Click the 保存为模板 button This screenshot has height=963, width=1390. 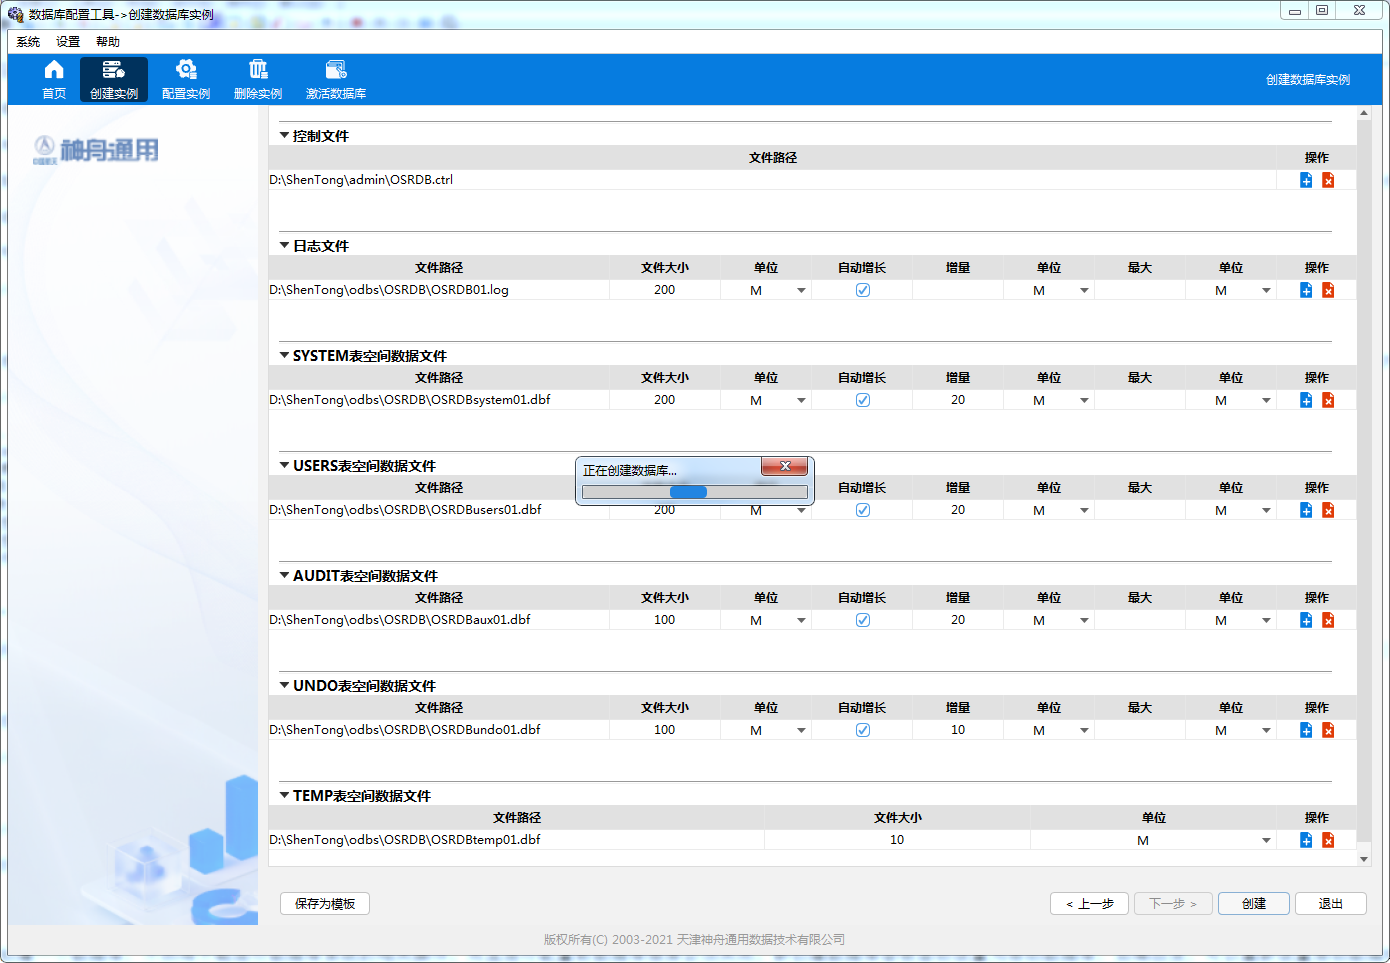point(325,903)
